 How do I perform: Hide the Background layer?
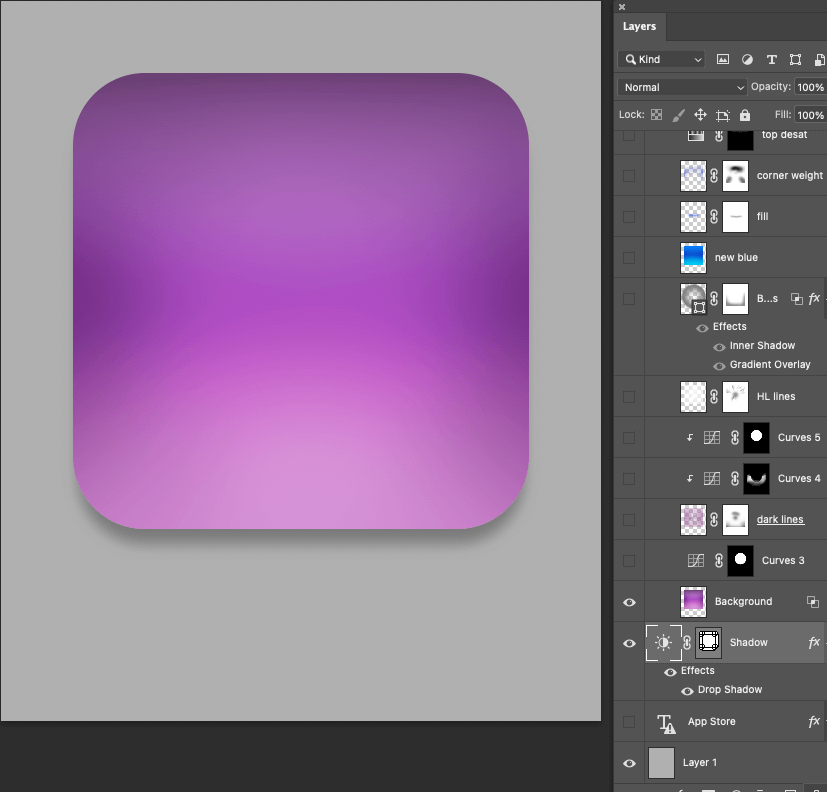(x=629, y=602)
